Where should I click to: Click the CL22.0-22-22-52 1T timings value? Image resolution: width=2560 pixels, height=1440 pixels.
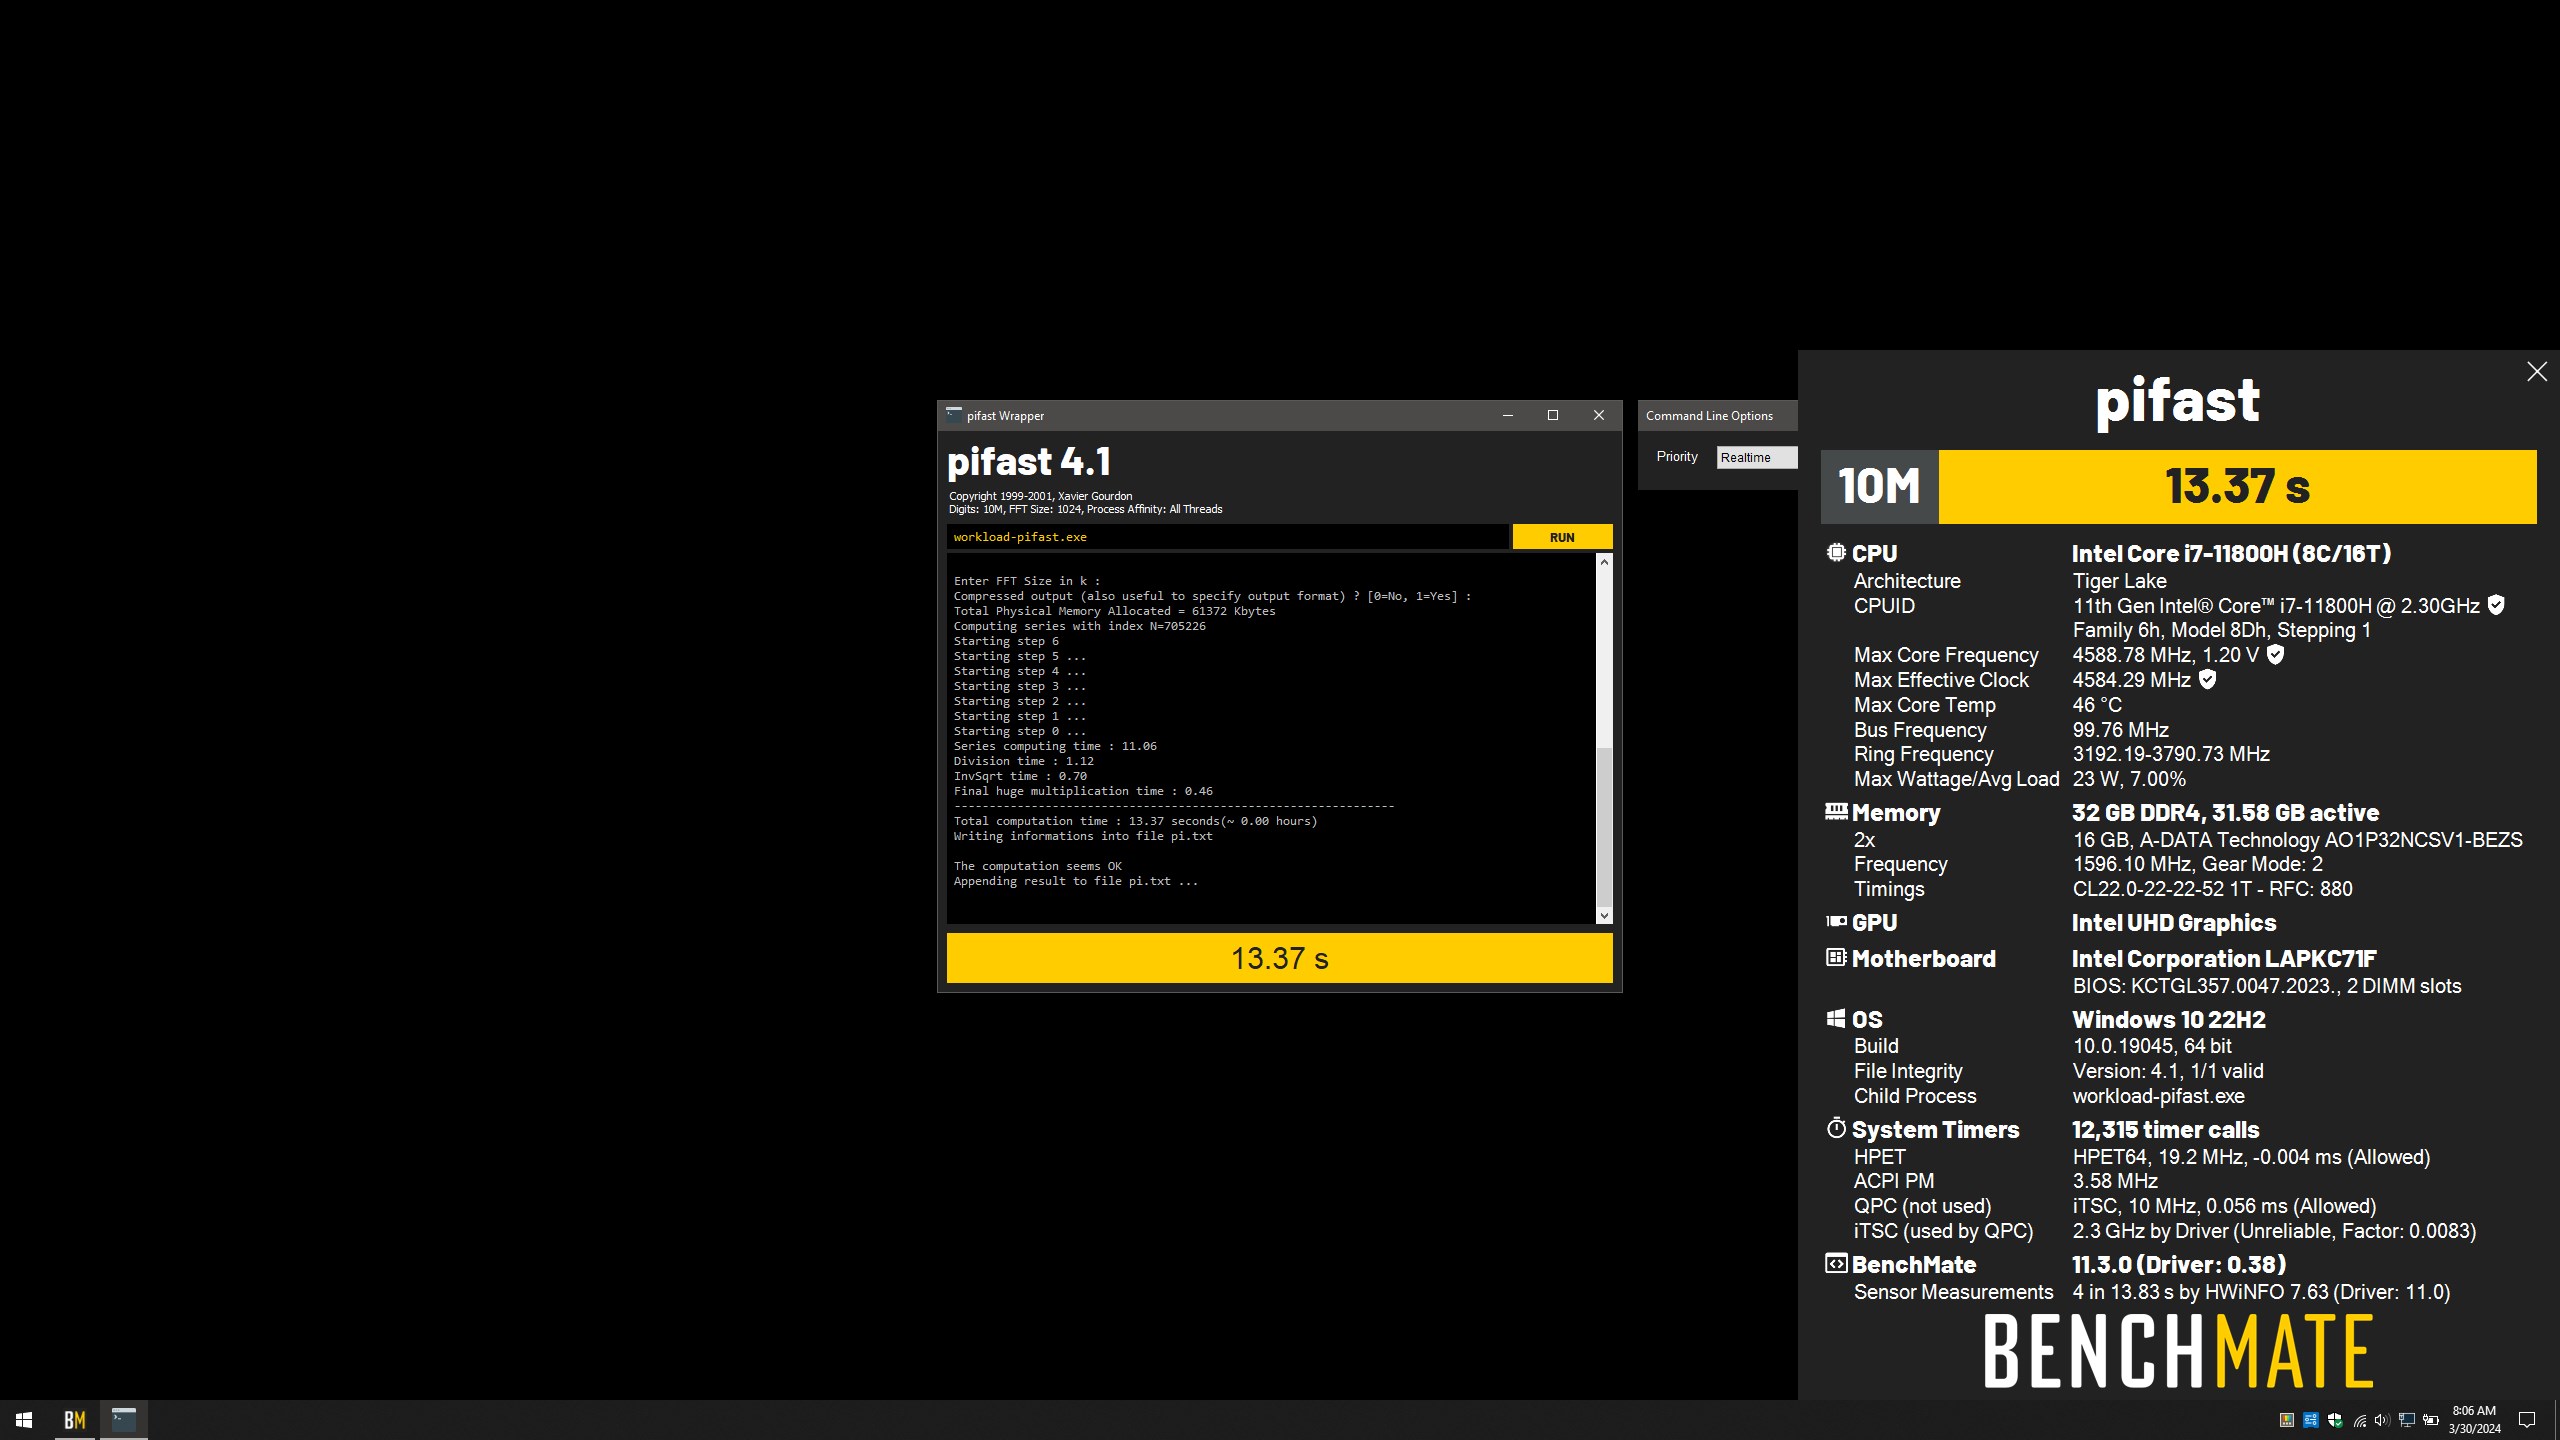coord(2212,888)
